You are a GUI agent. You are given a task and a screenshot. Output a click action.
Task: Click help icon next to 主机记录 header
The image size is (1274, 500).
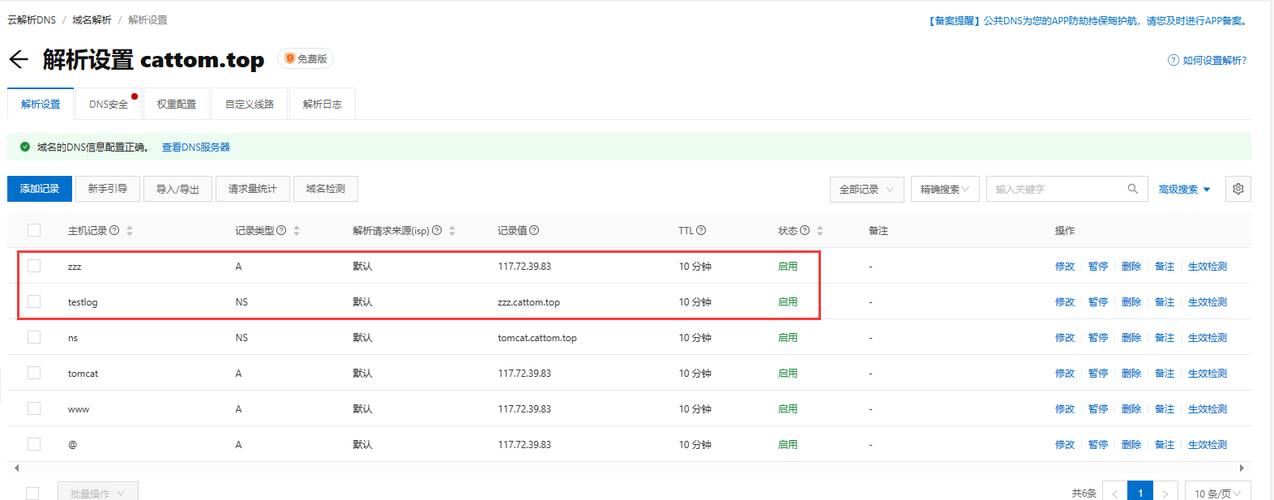114,230
